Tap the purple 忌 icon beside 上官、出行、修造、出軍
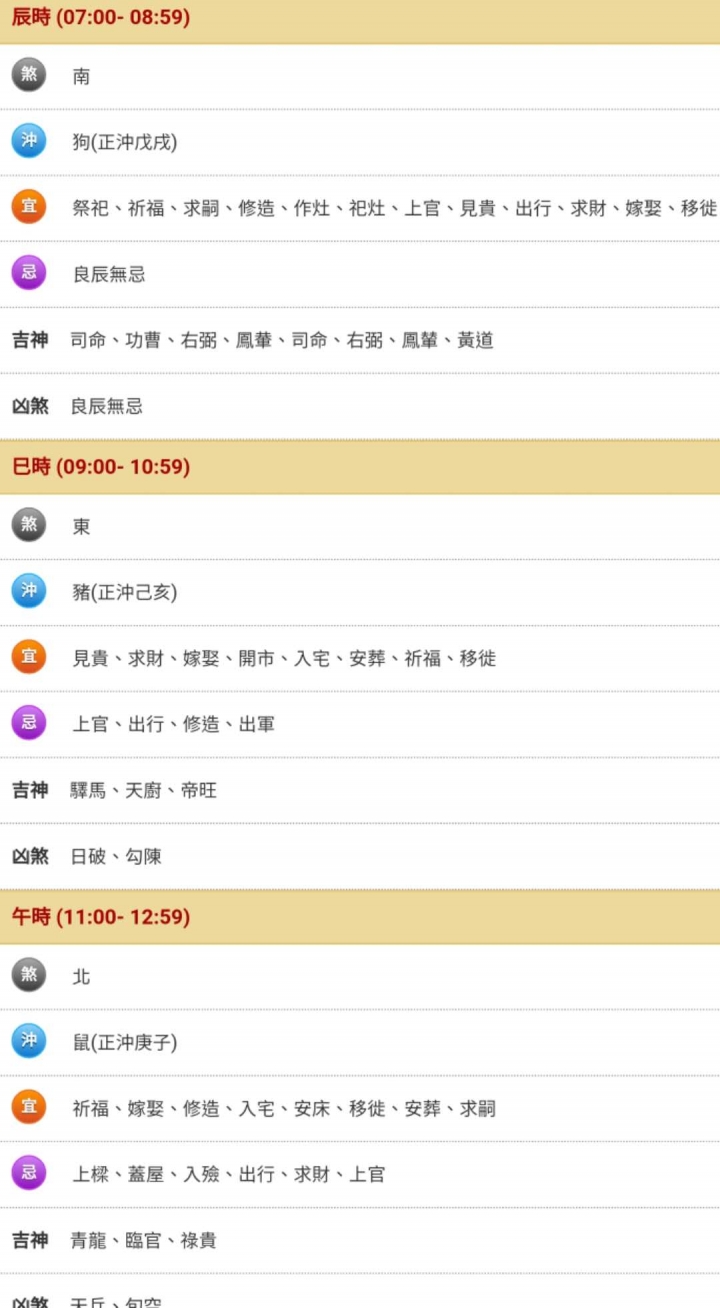The image size is (720, 1308). coord(29,723)
